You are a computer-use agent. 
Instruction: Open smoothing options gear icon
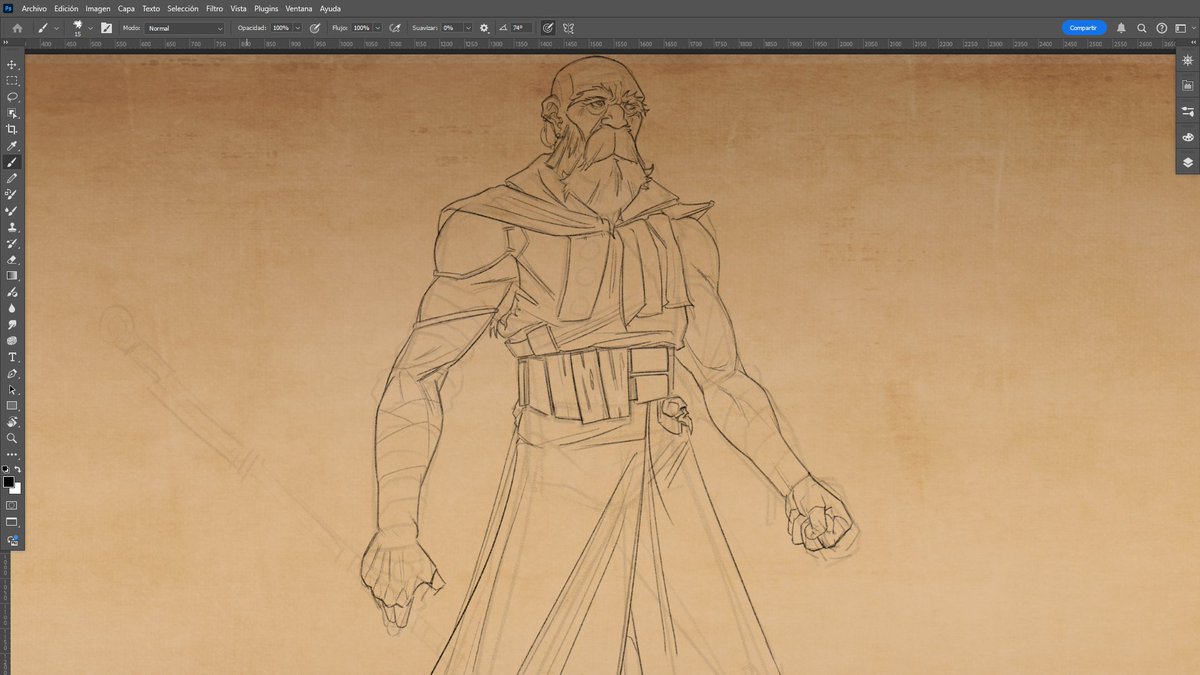(x=484, y=28)
